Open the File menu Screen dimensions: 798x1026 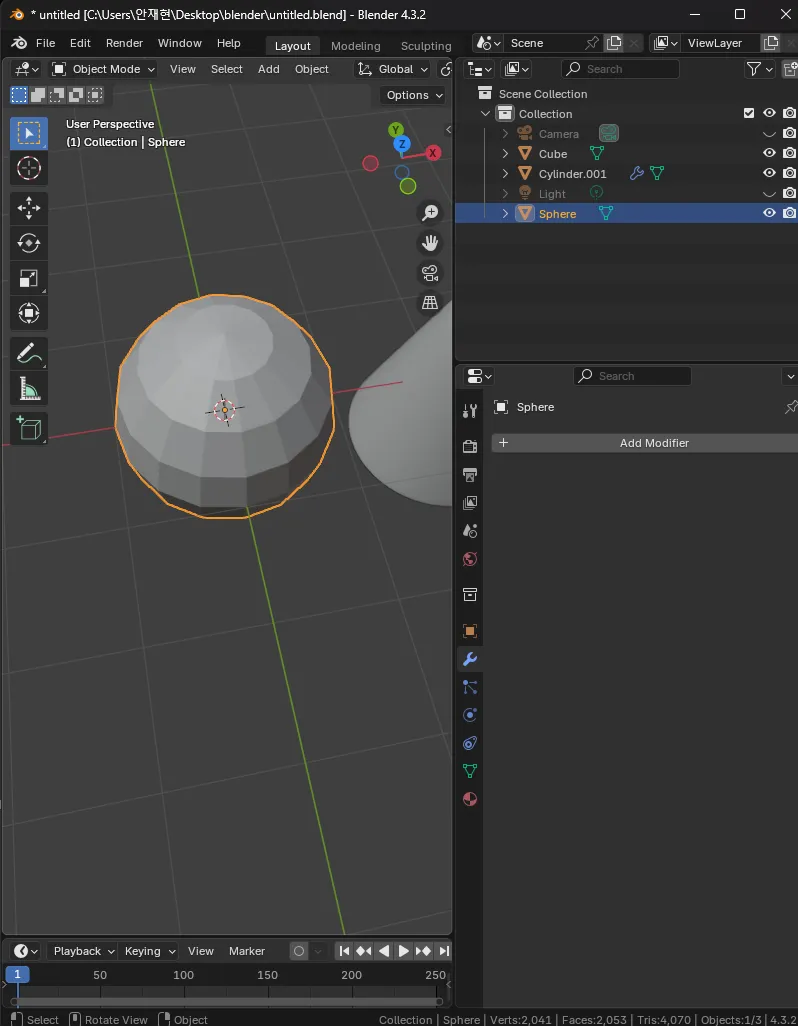click(45, 43)
